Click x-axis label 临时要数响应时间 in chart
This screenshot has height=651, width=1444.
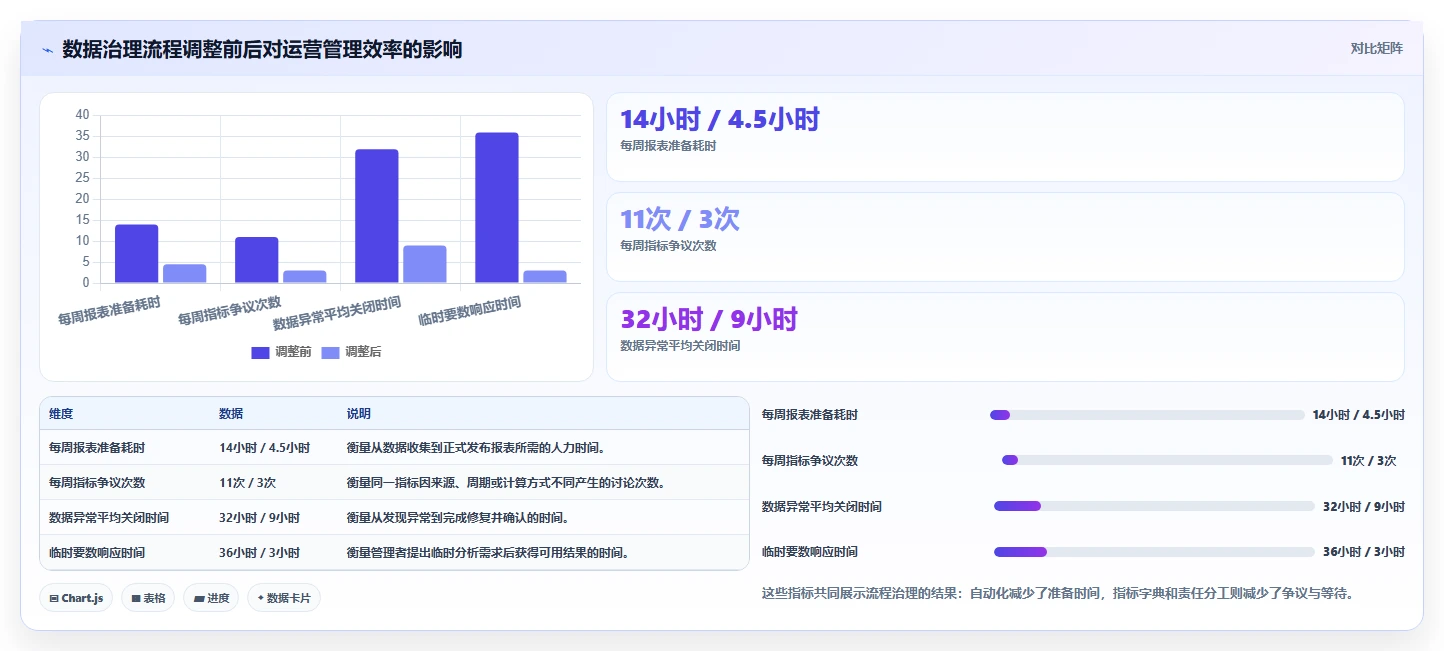[x=470, y=312]
